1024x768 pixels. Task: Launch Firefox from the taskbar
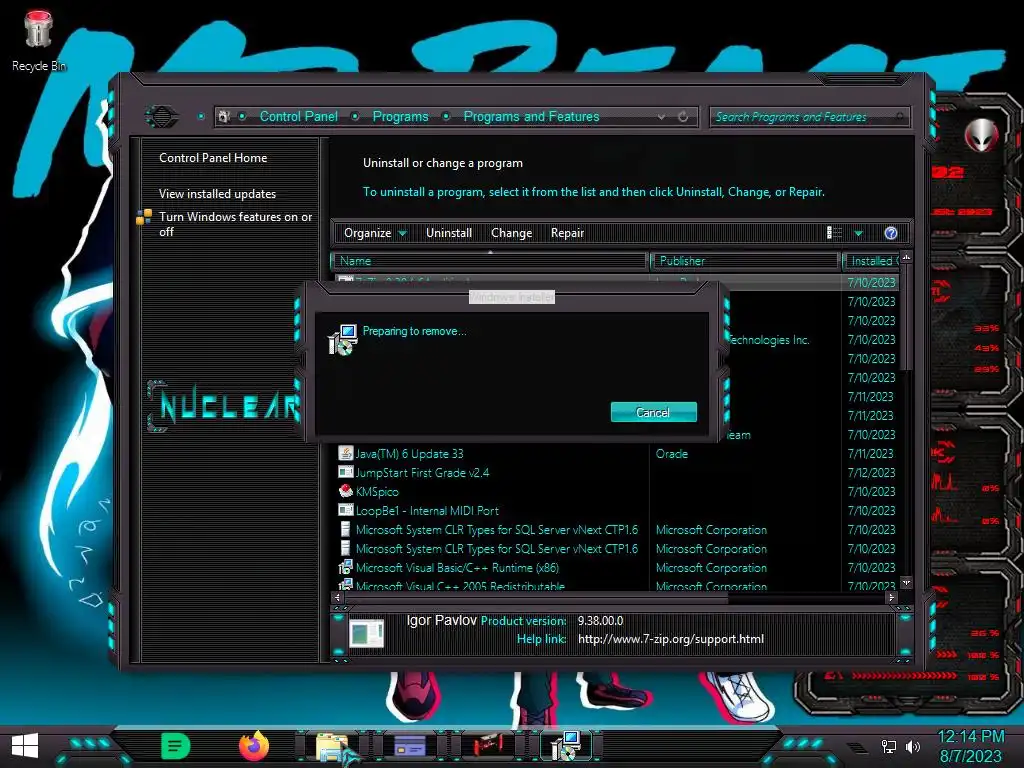pyautogui.click(x=254, y=746)
